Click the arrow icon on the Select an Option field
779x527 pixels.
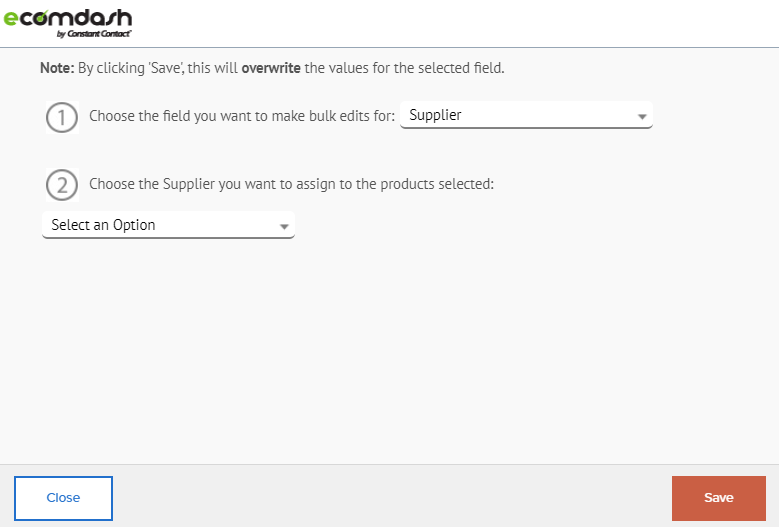coord(284,226)
